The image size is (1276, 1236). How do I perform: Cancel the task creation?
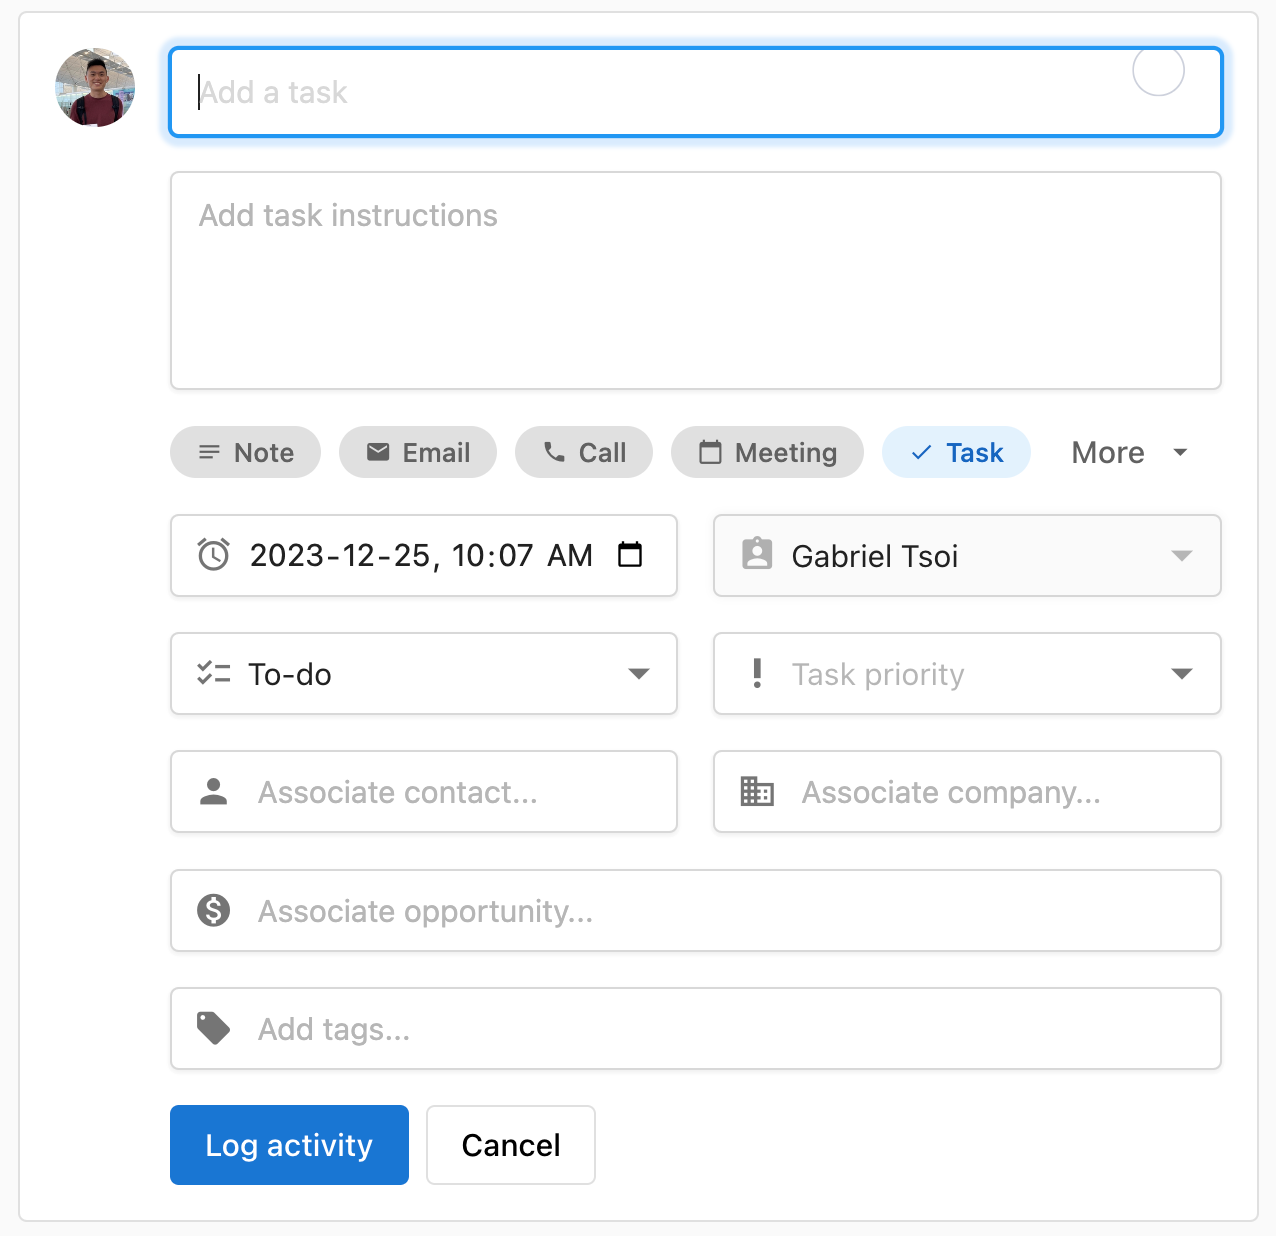click(510, 1144)
